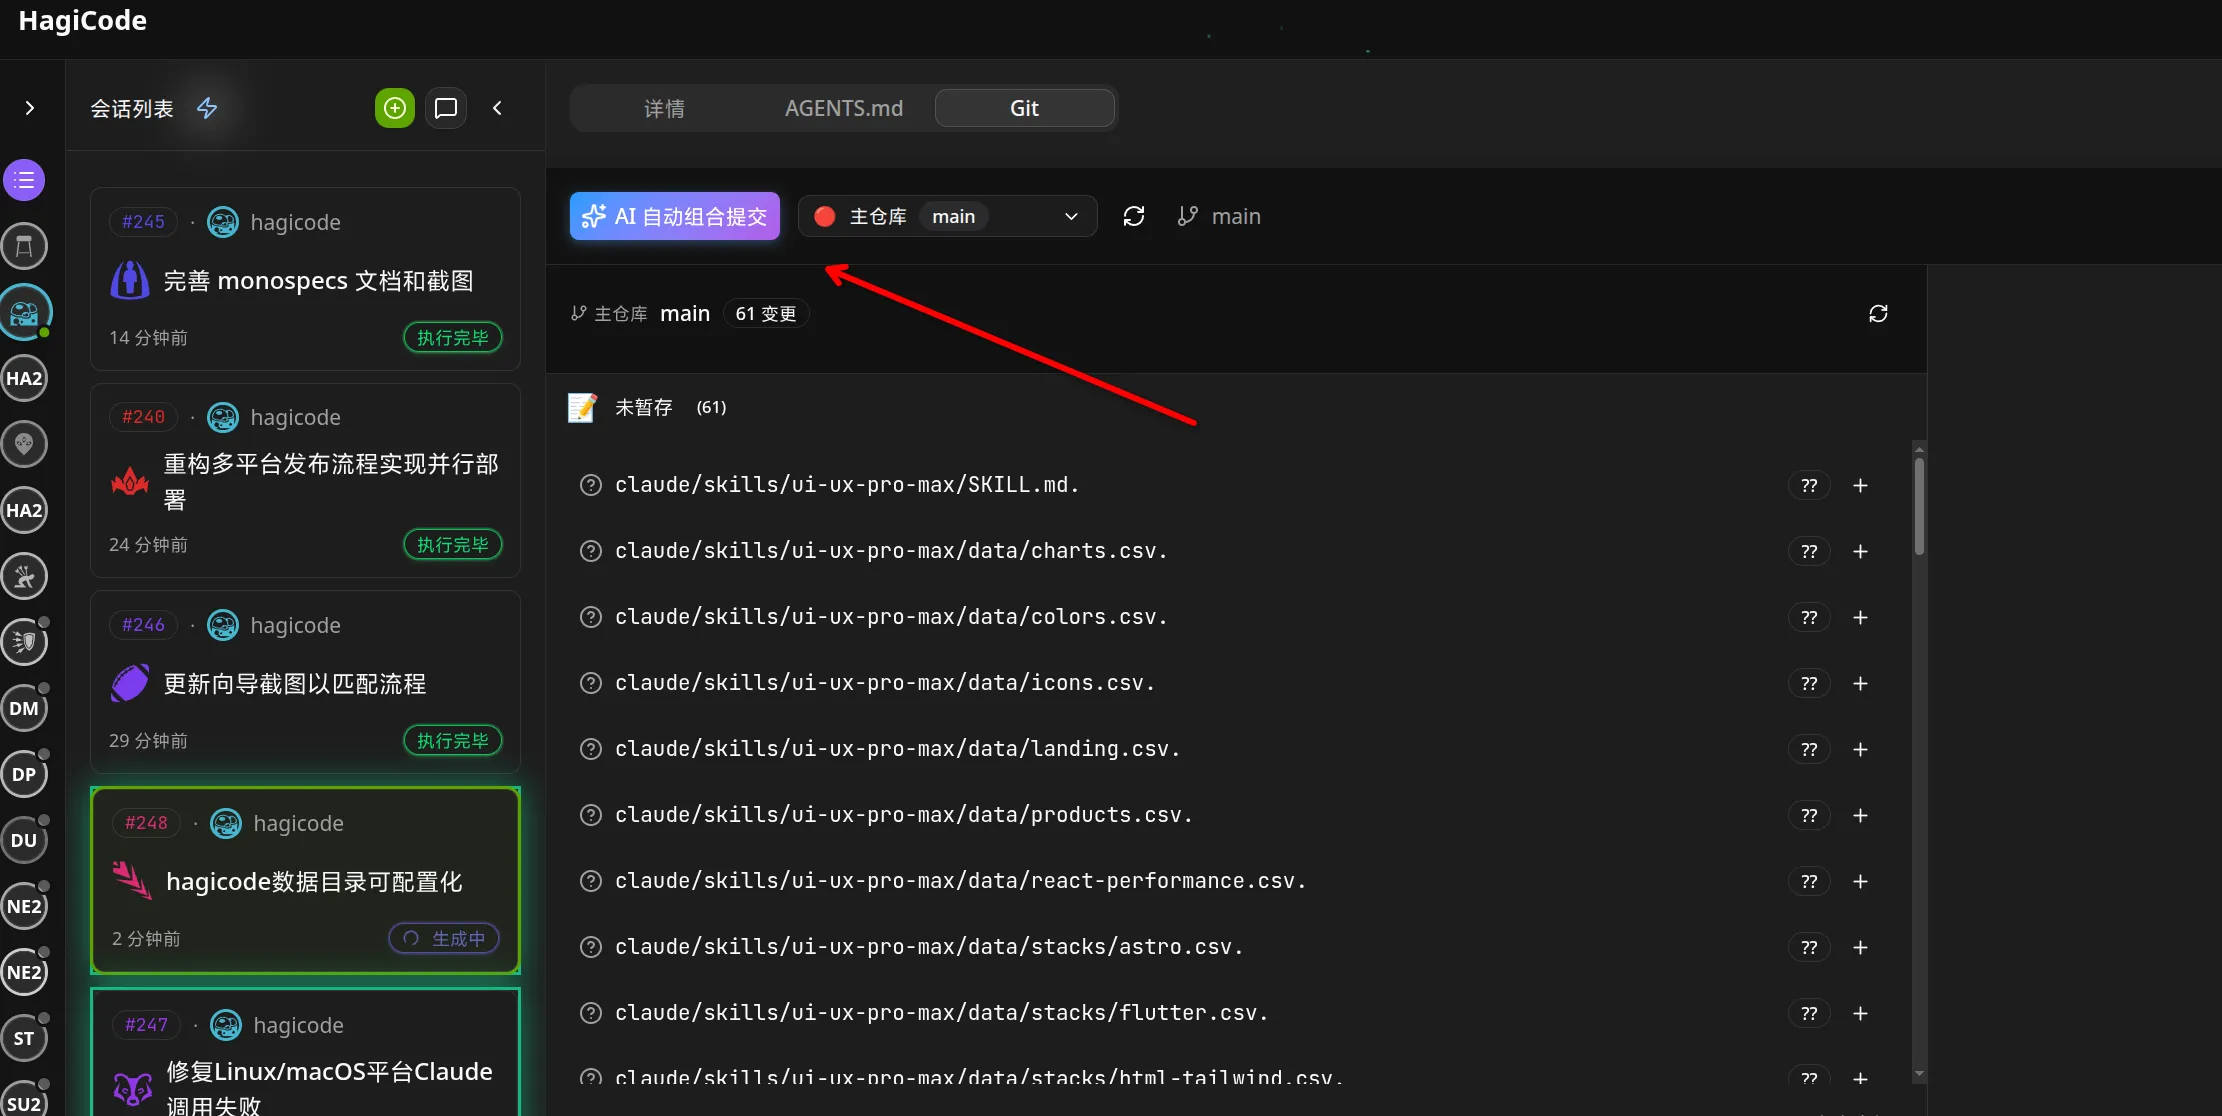Collapse the session list panel chevron

click(x=497, y=108)
